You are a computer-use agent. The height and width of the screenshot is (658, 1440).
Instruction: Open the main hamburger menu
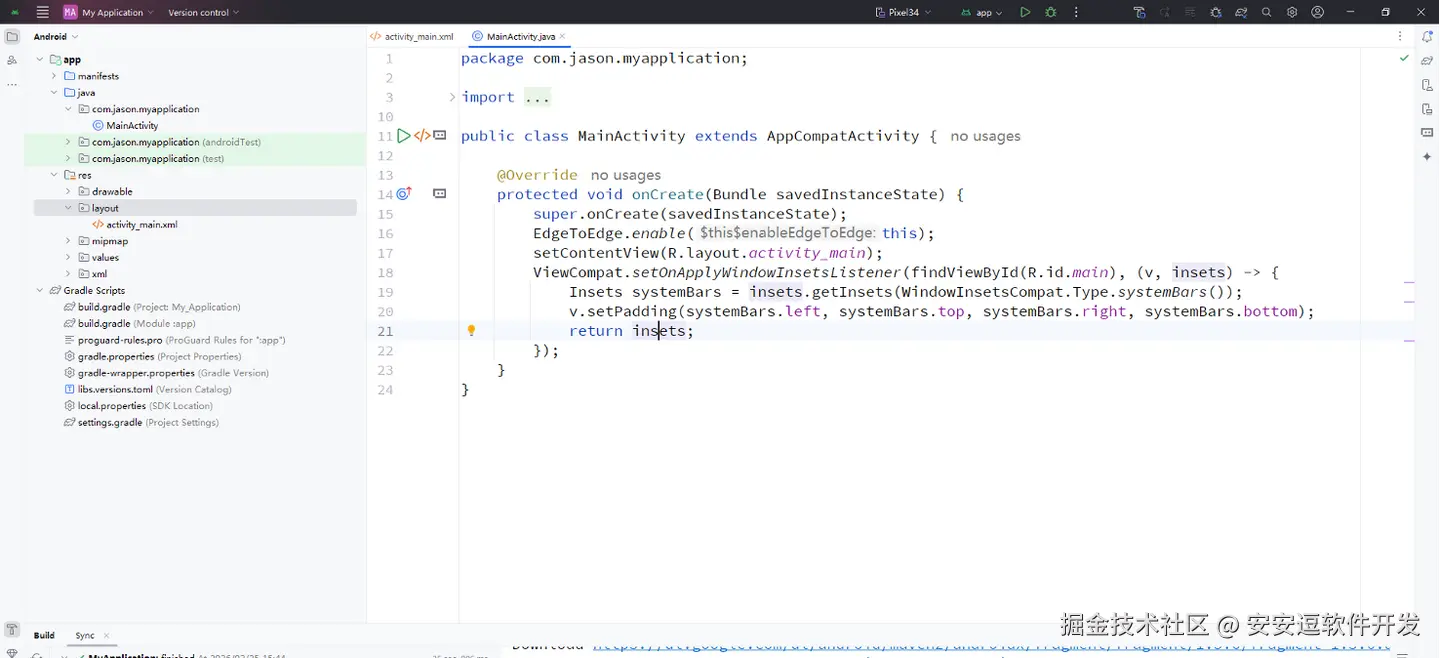click(42, 12)
